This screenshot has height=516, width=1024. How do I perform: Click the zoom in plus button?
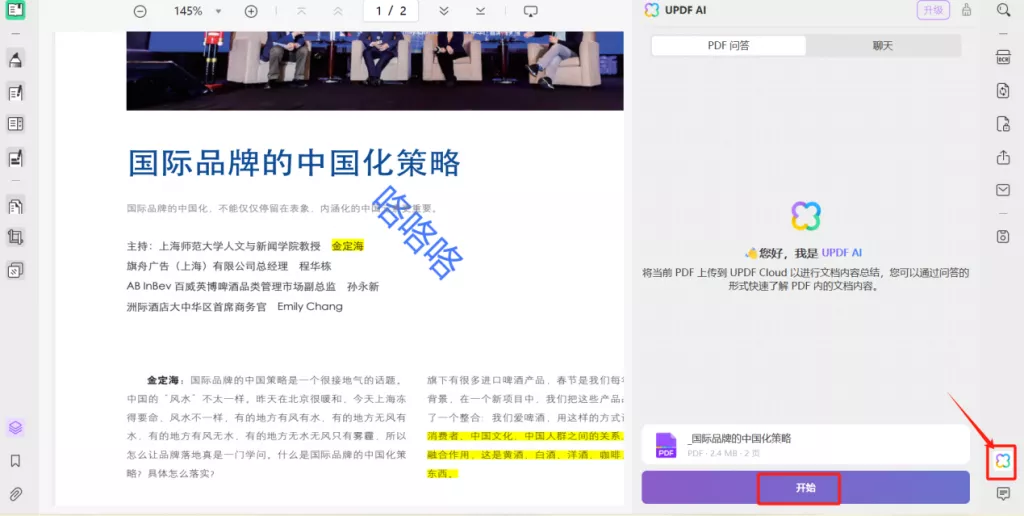(251, 11)
